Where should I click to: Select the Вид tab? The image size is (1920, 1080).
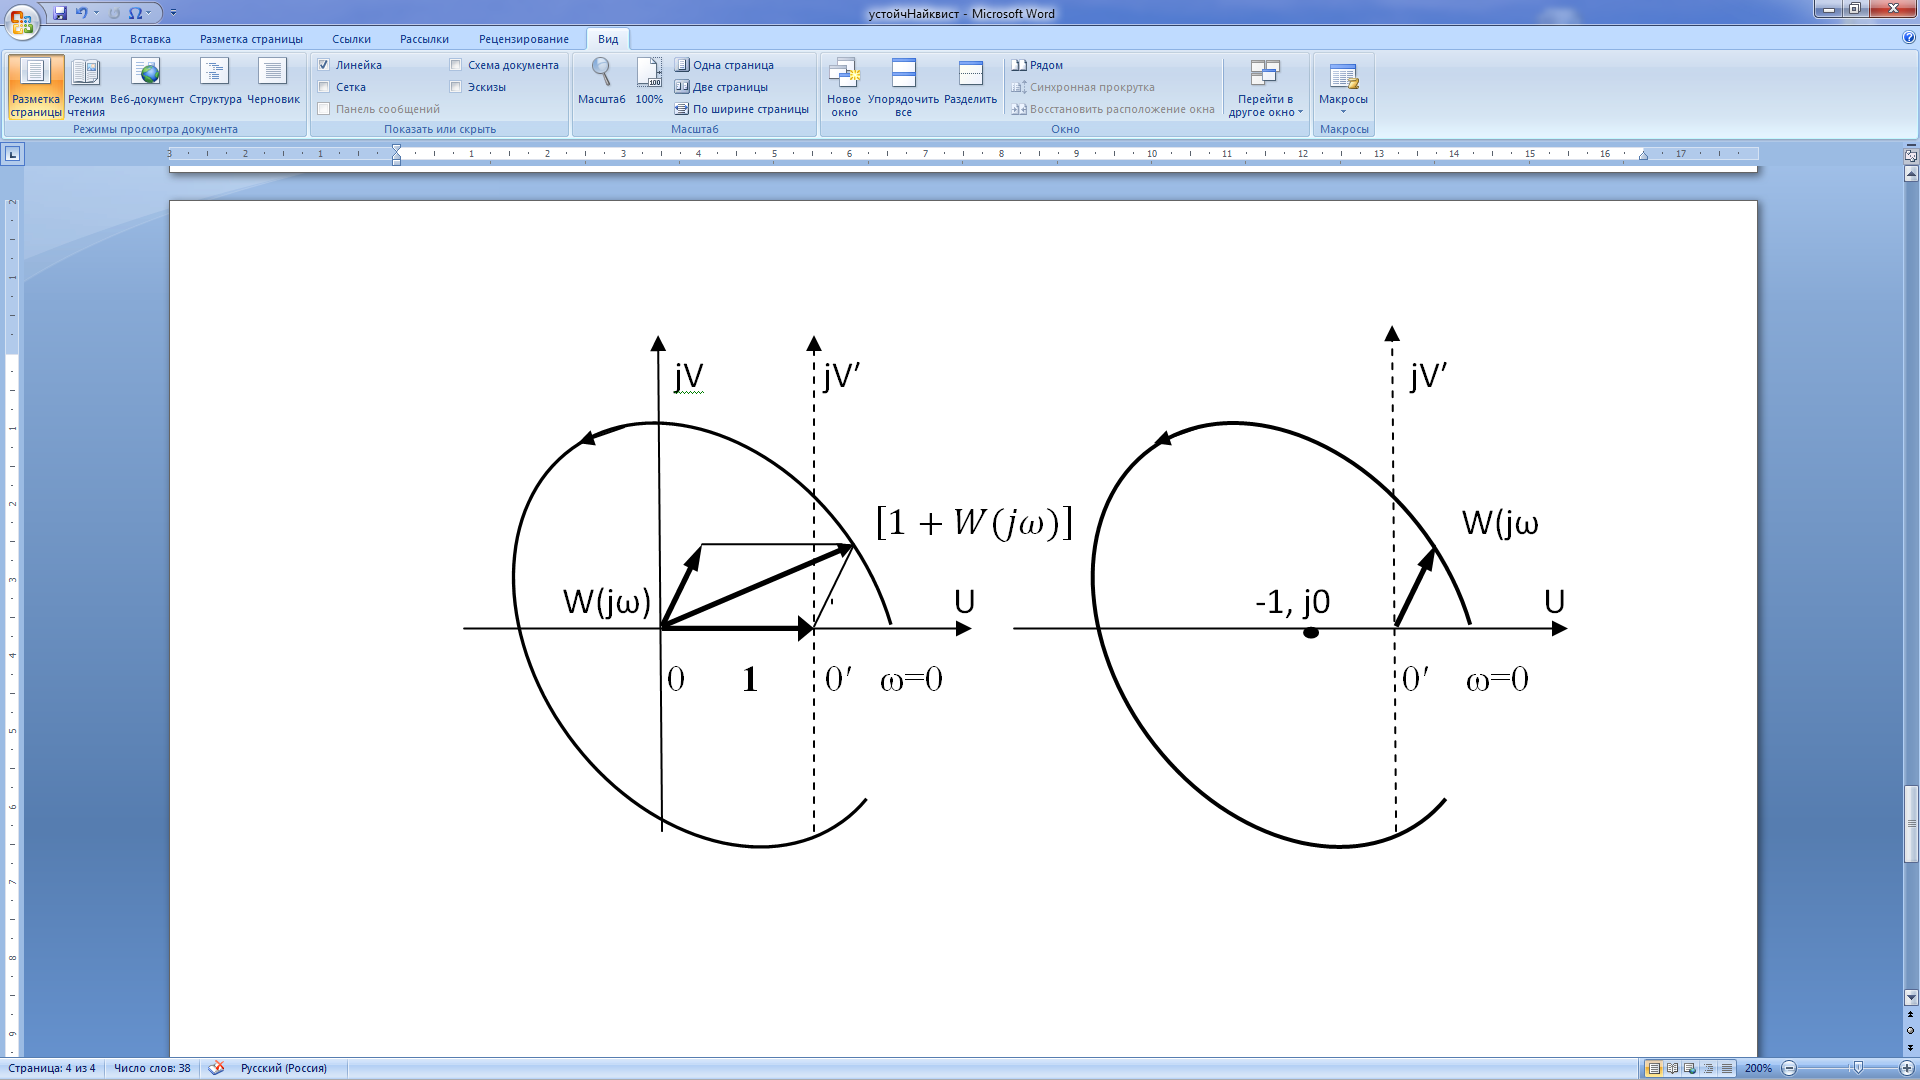pos(608,39)
